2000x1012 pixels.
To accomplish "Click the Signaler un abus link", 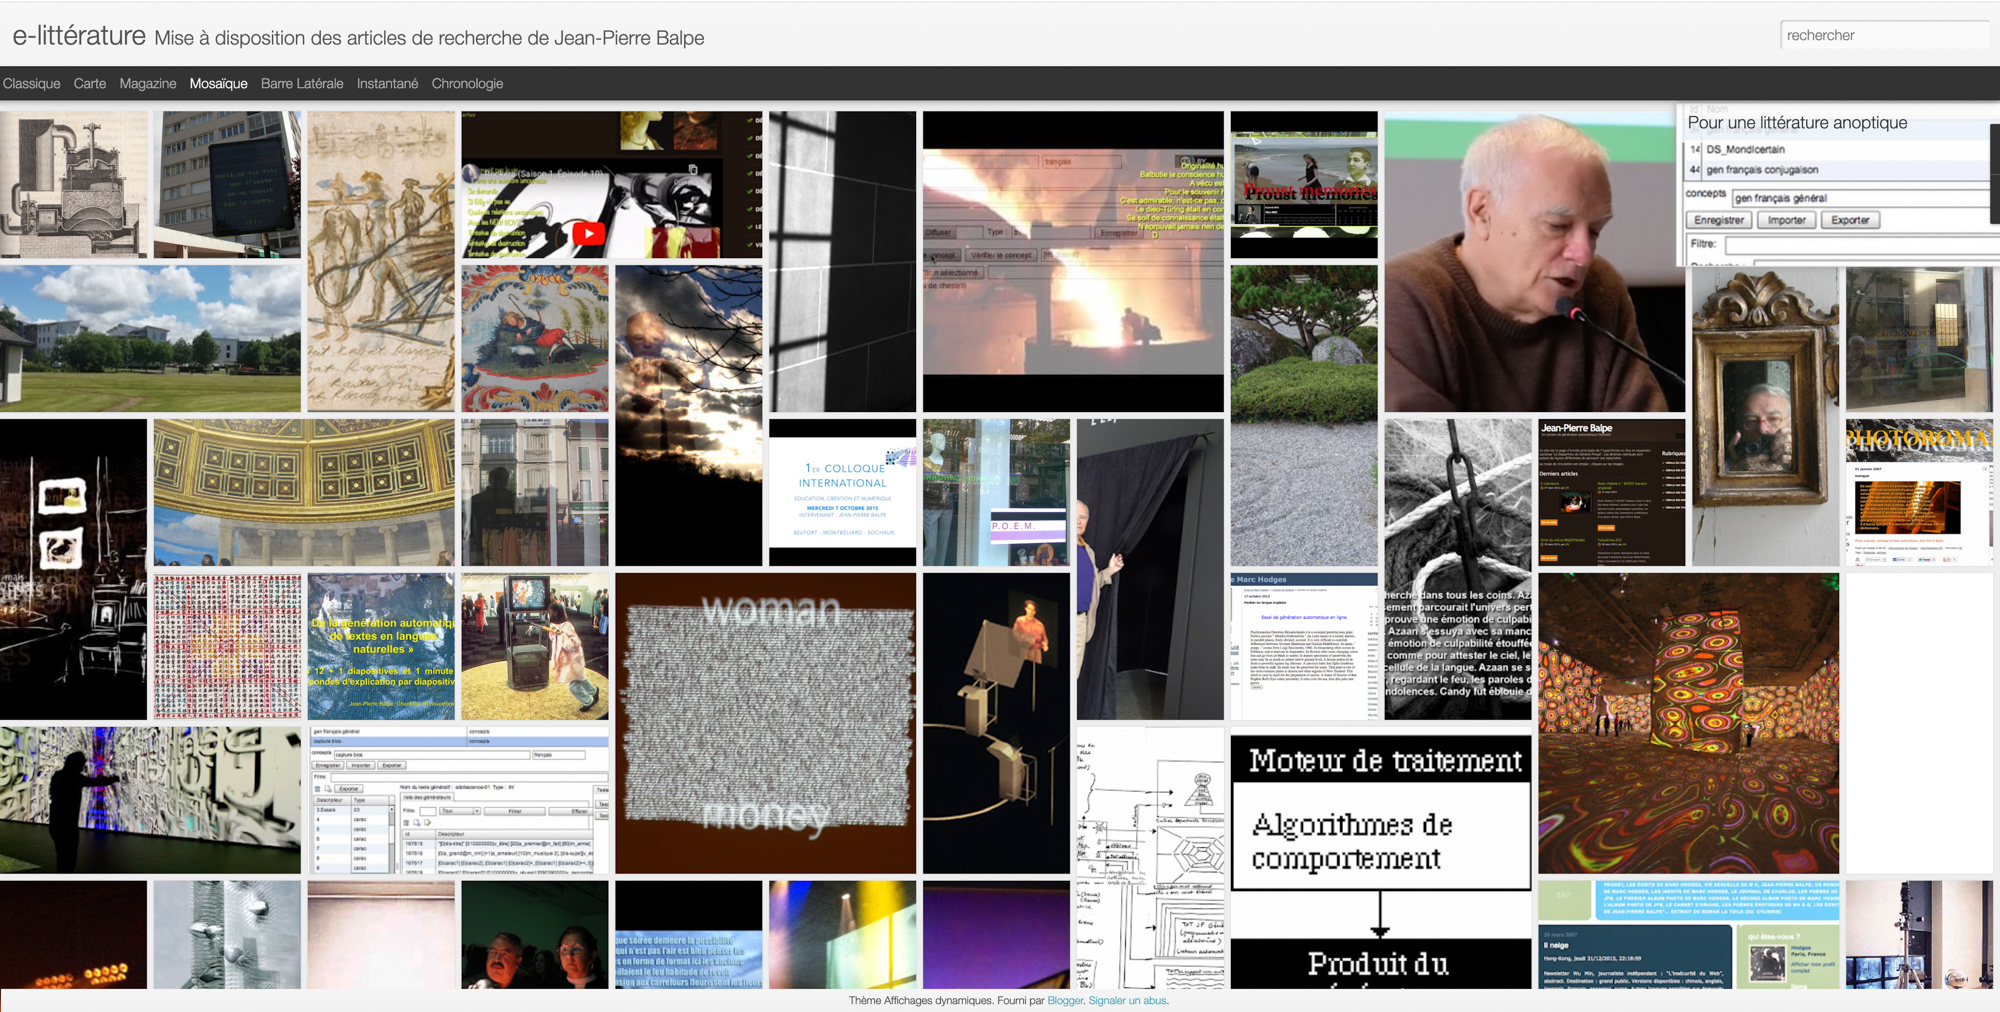I will pyautogui.click(x=1127, y=1000).
